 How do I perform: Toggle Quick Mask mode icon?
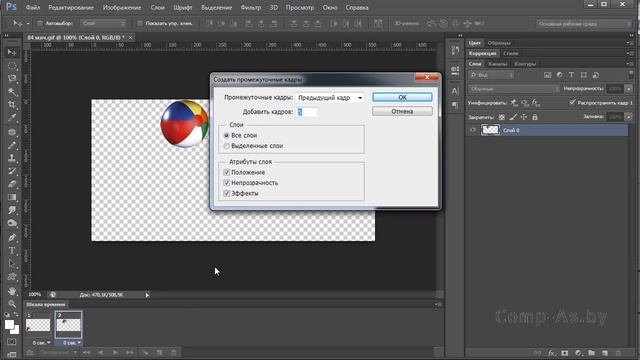12,341
